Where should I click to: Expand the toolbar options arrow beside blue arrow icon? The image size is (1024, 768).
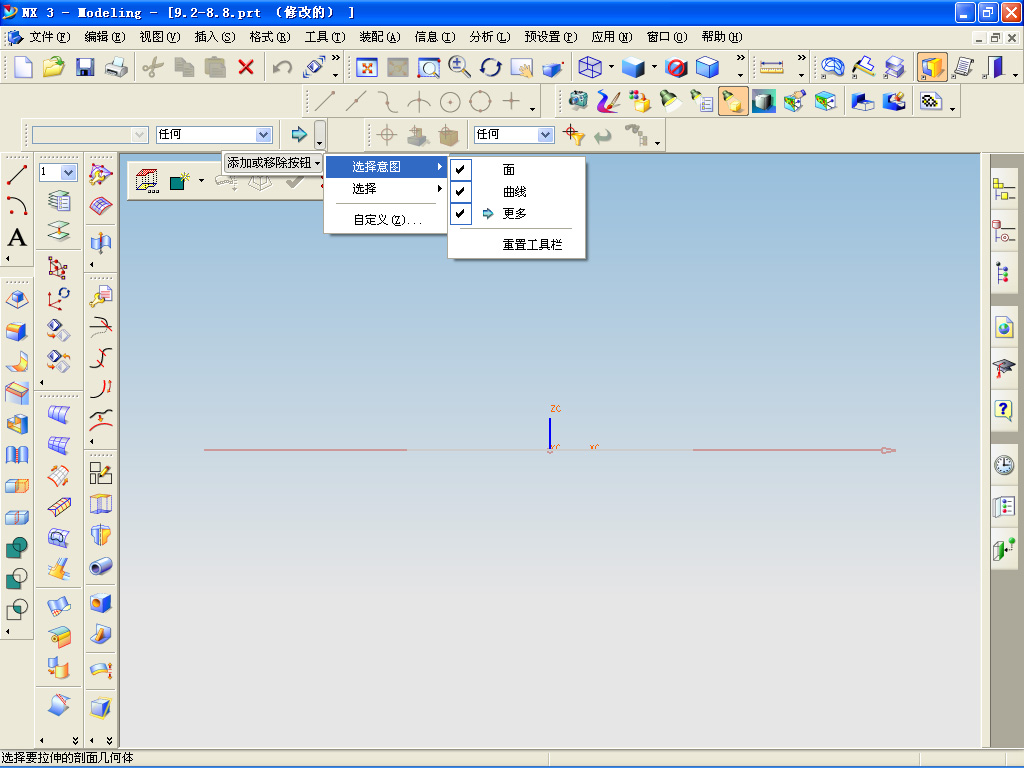coord(319,135)
